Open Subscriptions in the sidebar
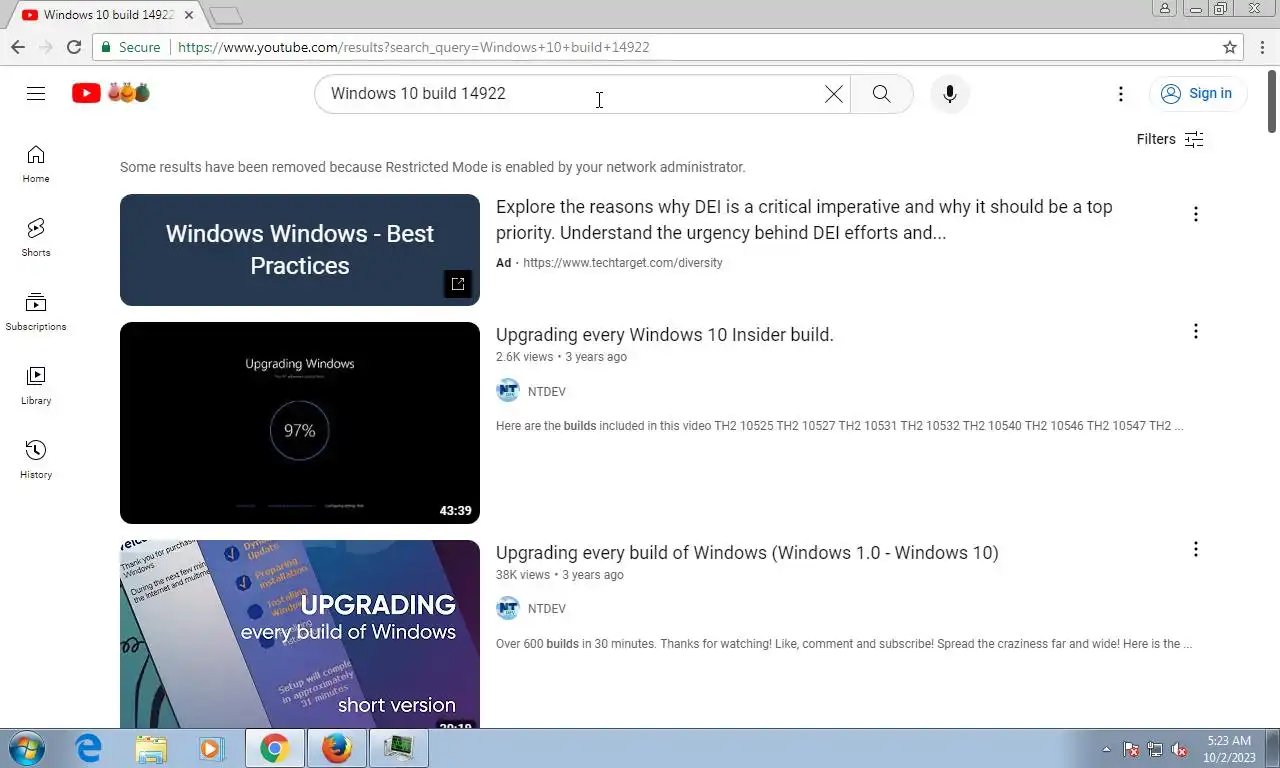 click(x=36, y=312)
